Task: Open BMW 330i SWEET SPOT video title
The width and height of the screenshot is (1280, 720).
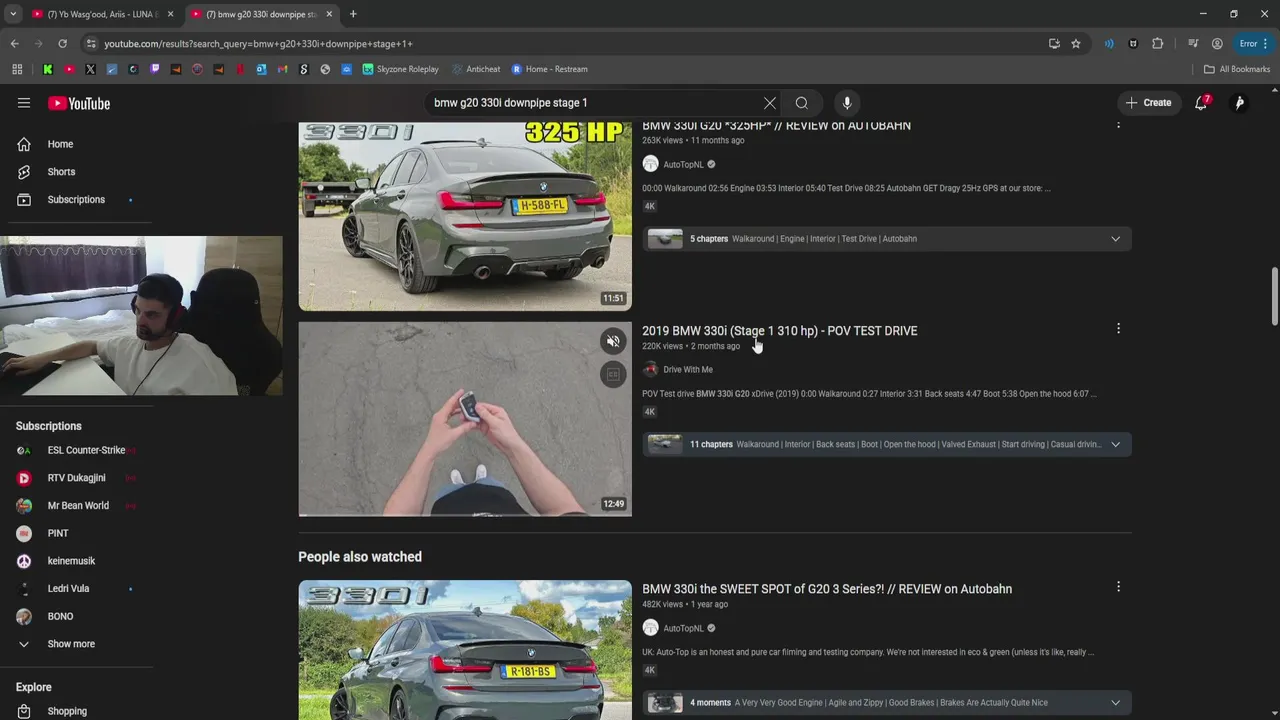Action: pos(827,589)
